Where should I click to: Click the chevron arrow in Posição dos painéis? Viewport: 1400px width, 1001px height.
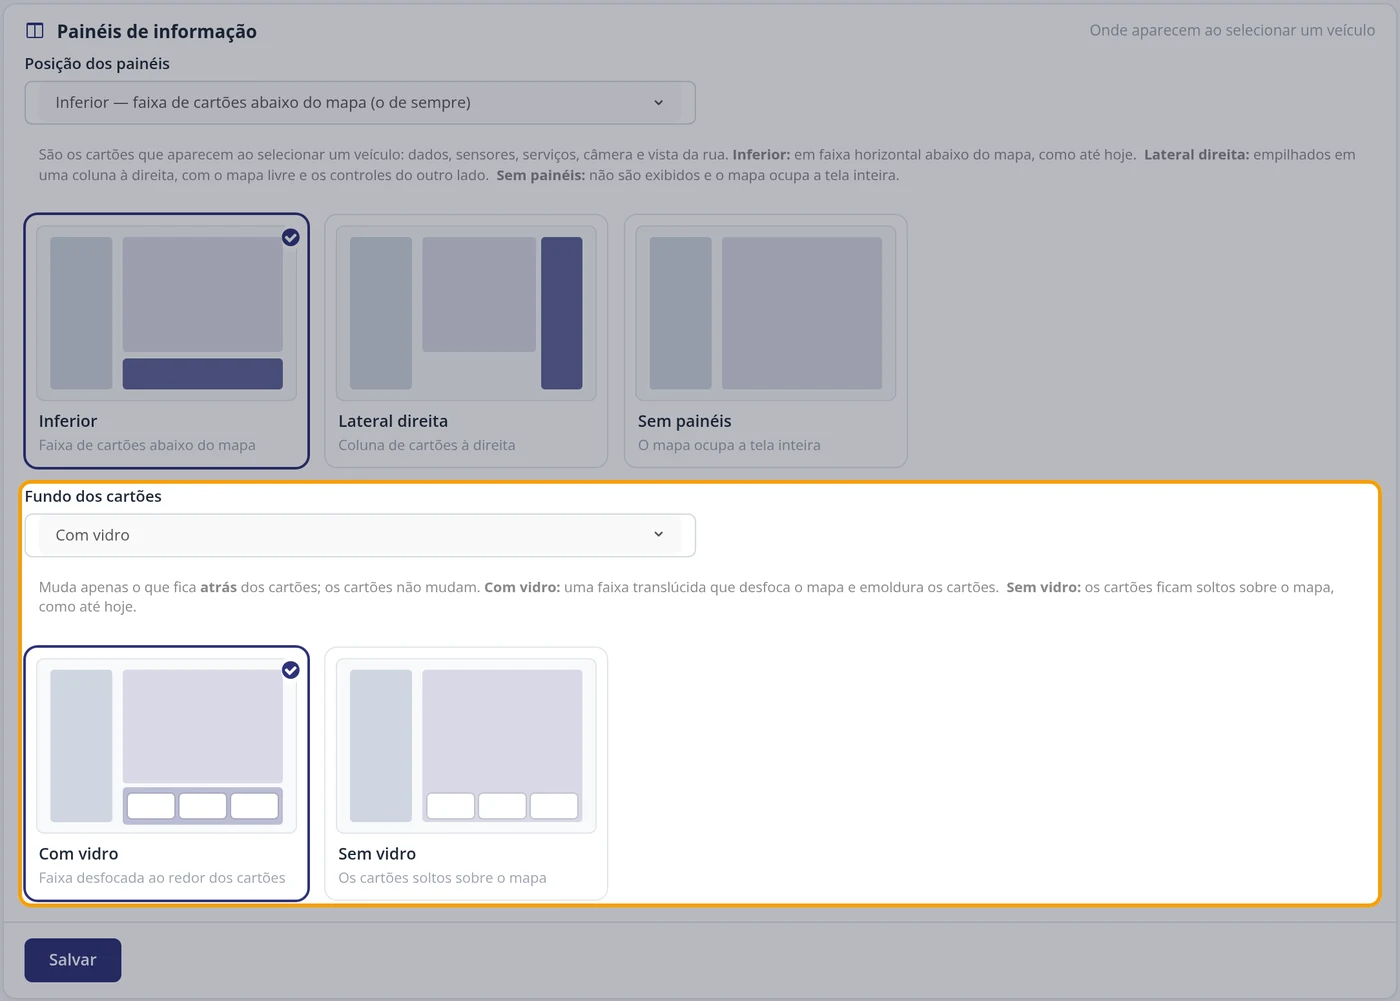click(x=658, y=103)
